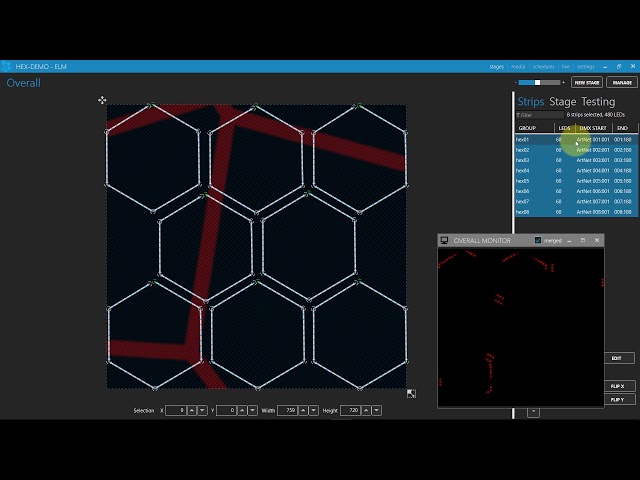Click the stage zoom slider handle
Image resolution: width=640 pixels, height=480 pixels.
point(538,82)
